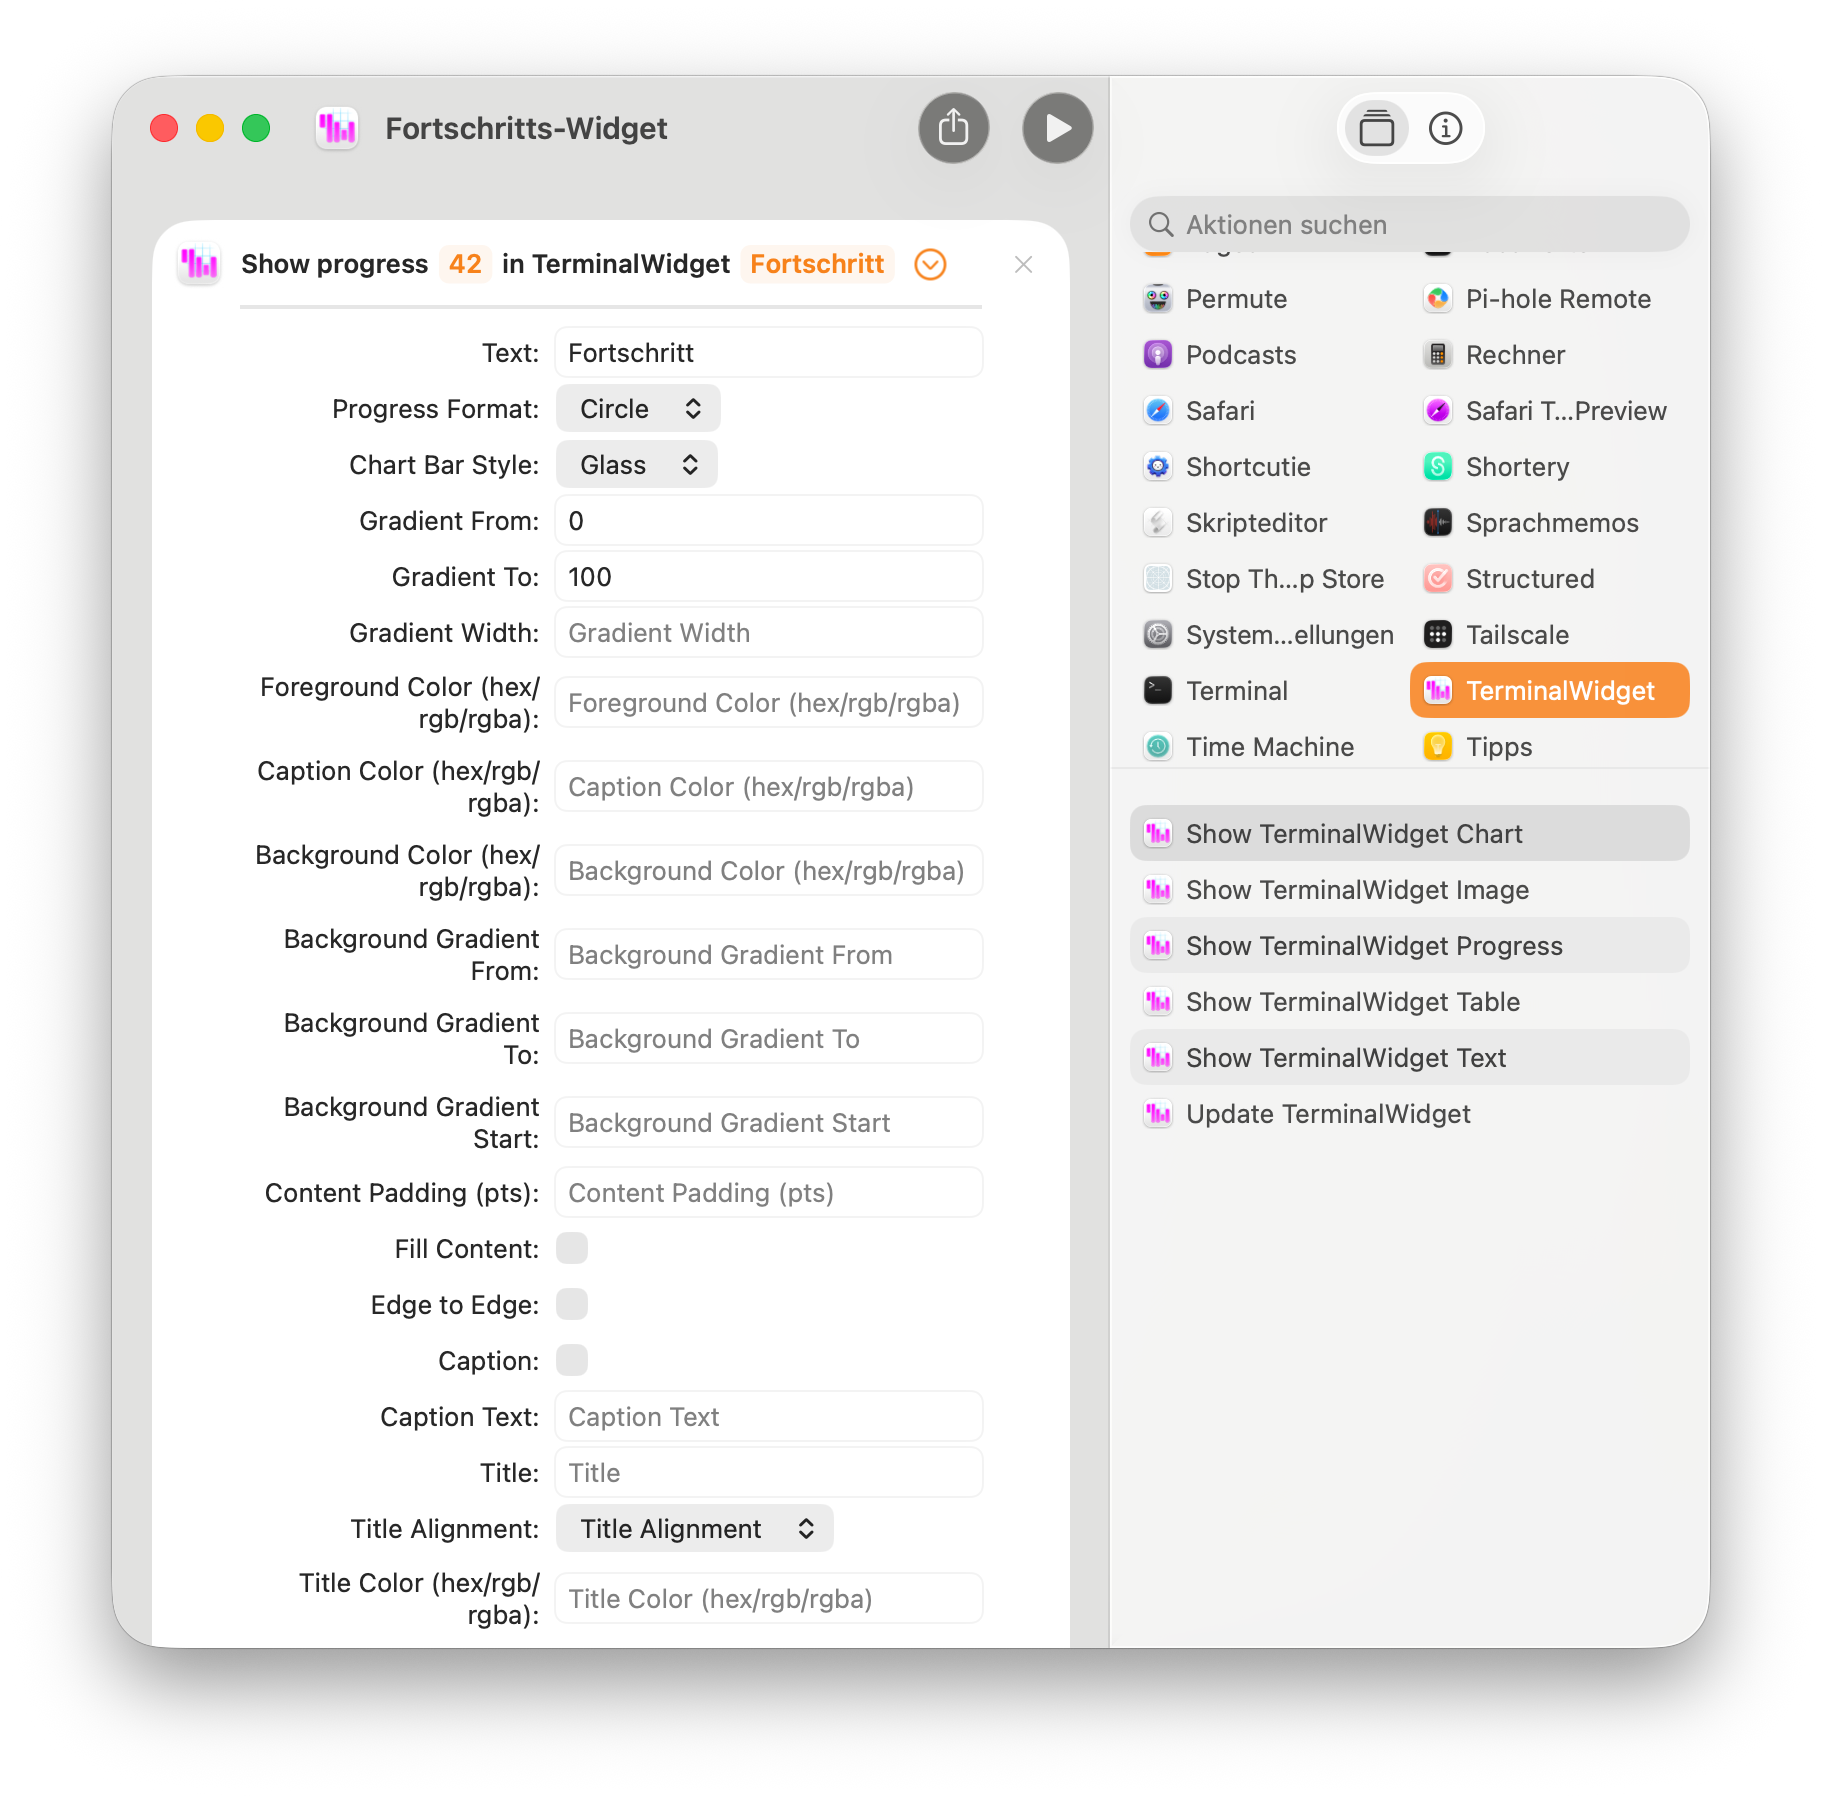Select Skripteditor in the app list
The height and width of the screenshot is (1796, 1822).
(1269, 523)
